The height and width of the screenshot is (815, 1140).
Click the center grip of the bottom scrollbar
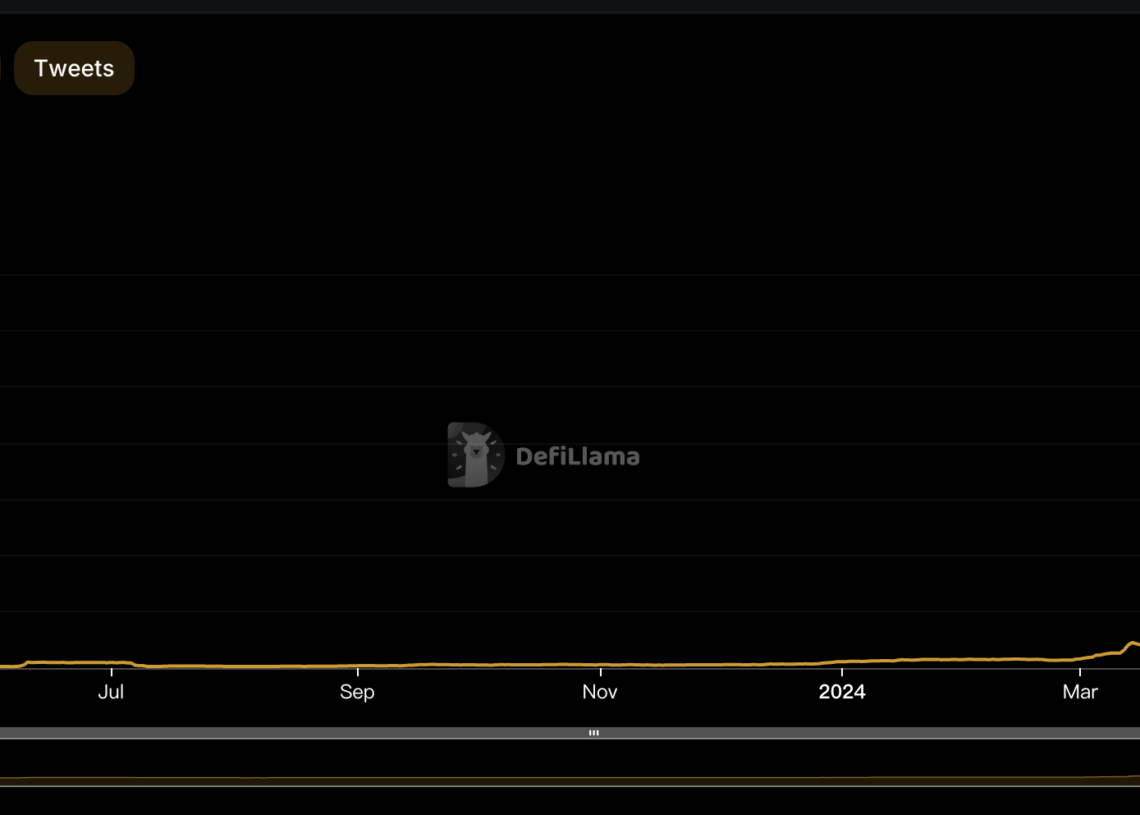(x=593, y=733)
